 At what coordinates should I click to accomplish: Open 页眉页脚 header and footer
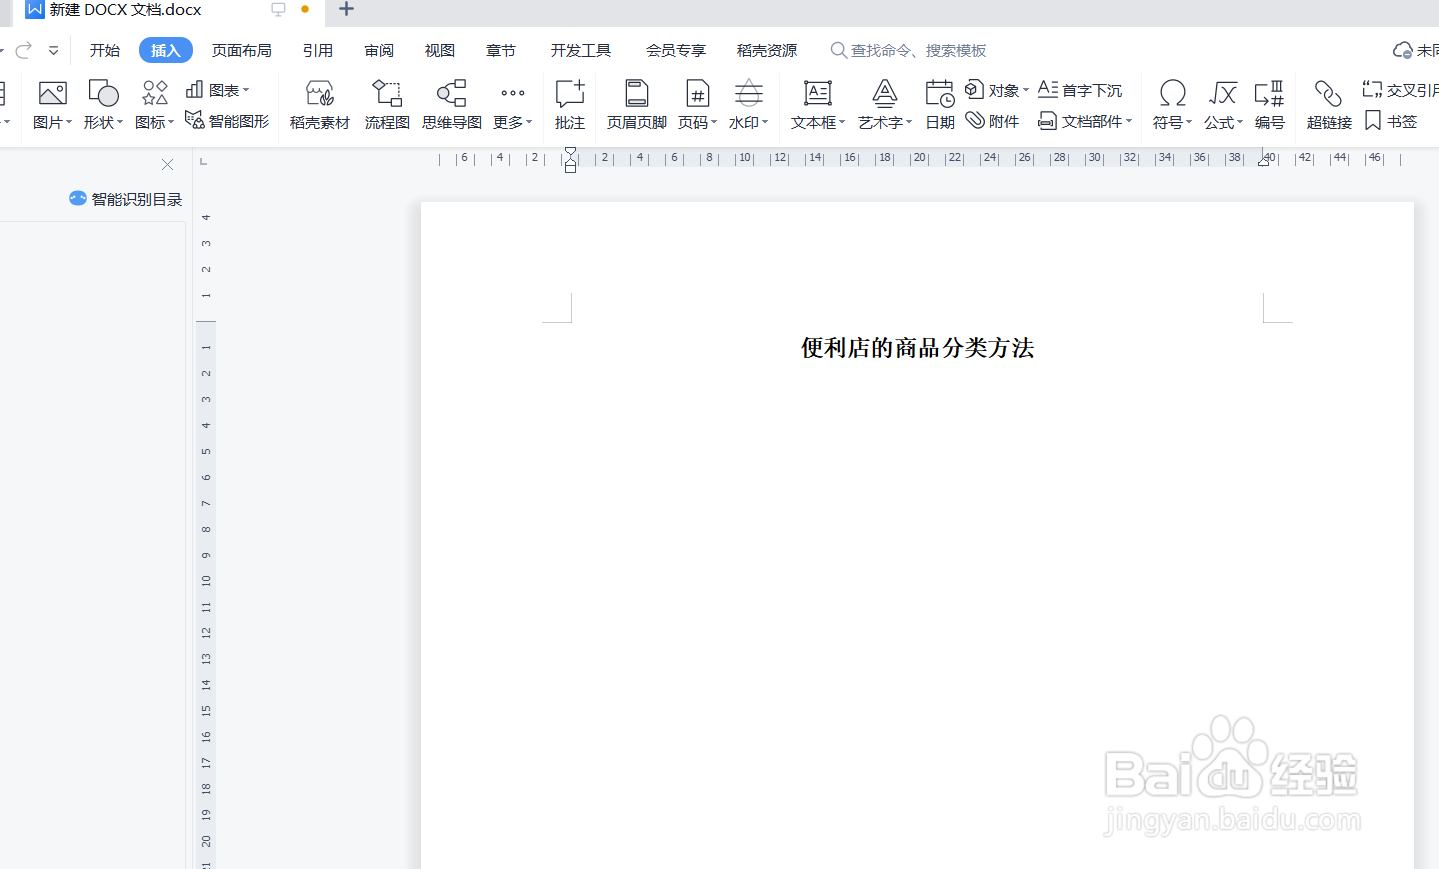coord(637,105)
